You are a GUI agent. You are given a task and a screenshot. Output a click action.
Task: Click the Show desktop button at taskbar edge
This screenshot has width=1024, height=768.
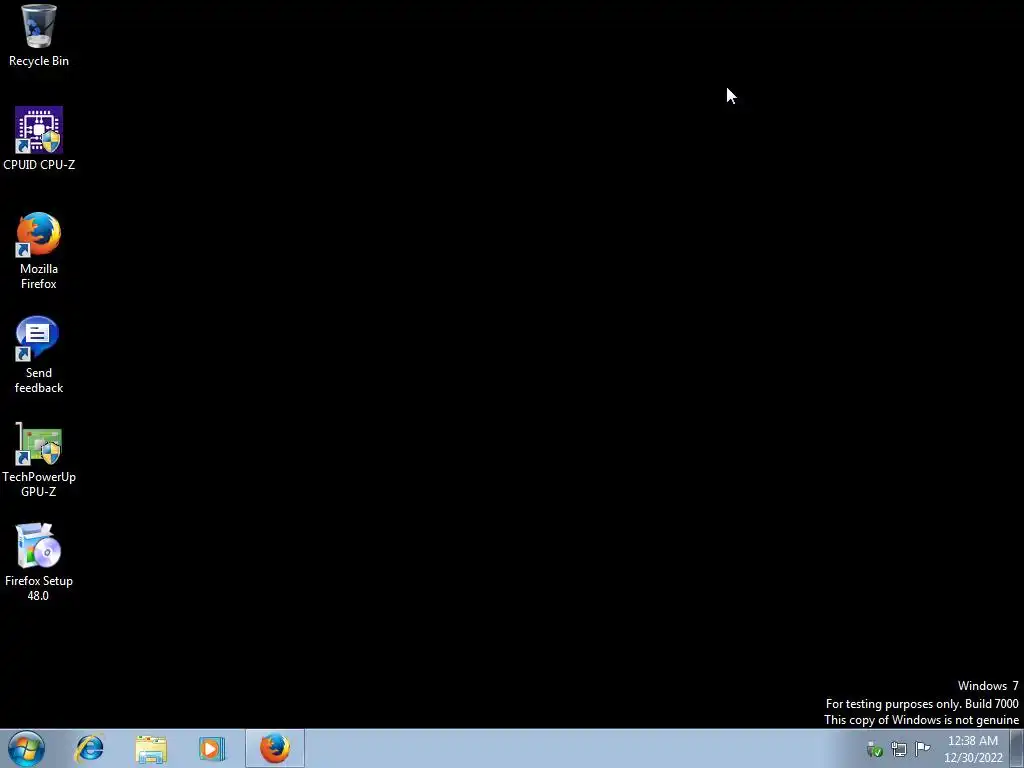tap(1017, 749)
